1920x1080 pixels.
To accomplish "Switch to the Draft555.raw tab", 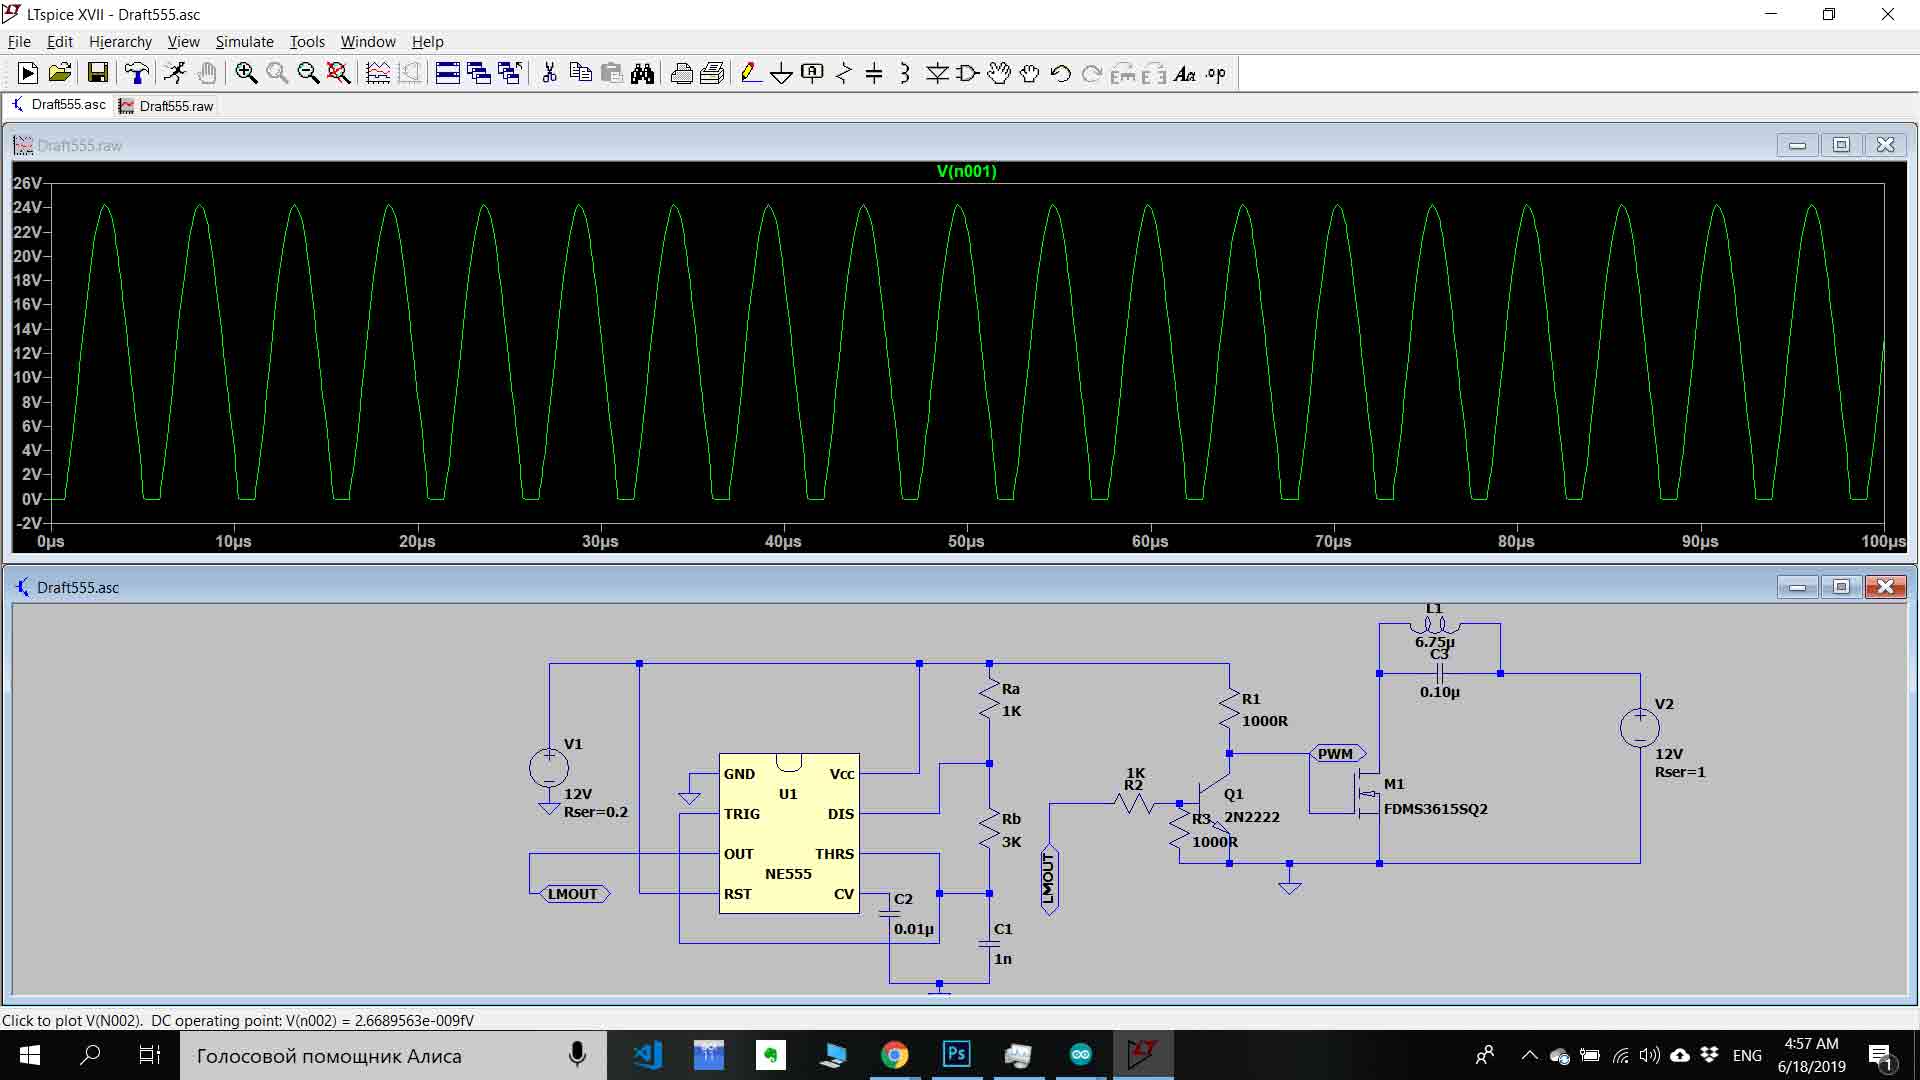I will coord(167,106).
